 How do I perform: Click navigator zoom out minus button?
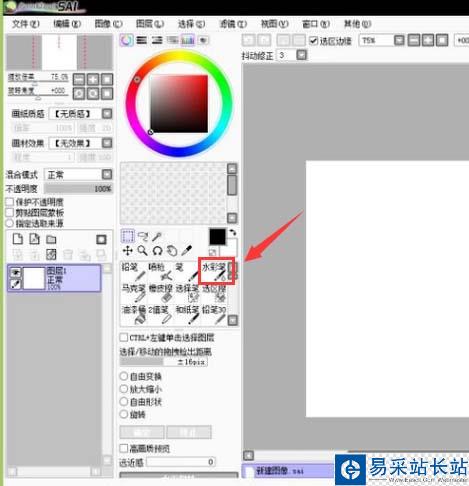pyautogui.click(x=79, y=80)
